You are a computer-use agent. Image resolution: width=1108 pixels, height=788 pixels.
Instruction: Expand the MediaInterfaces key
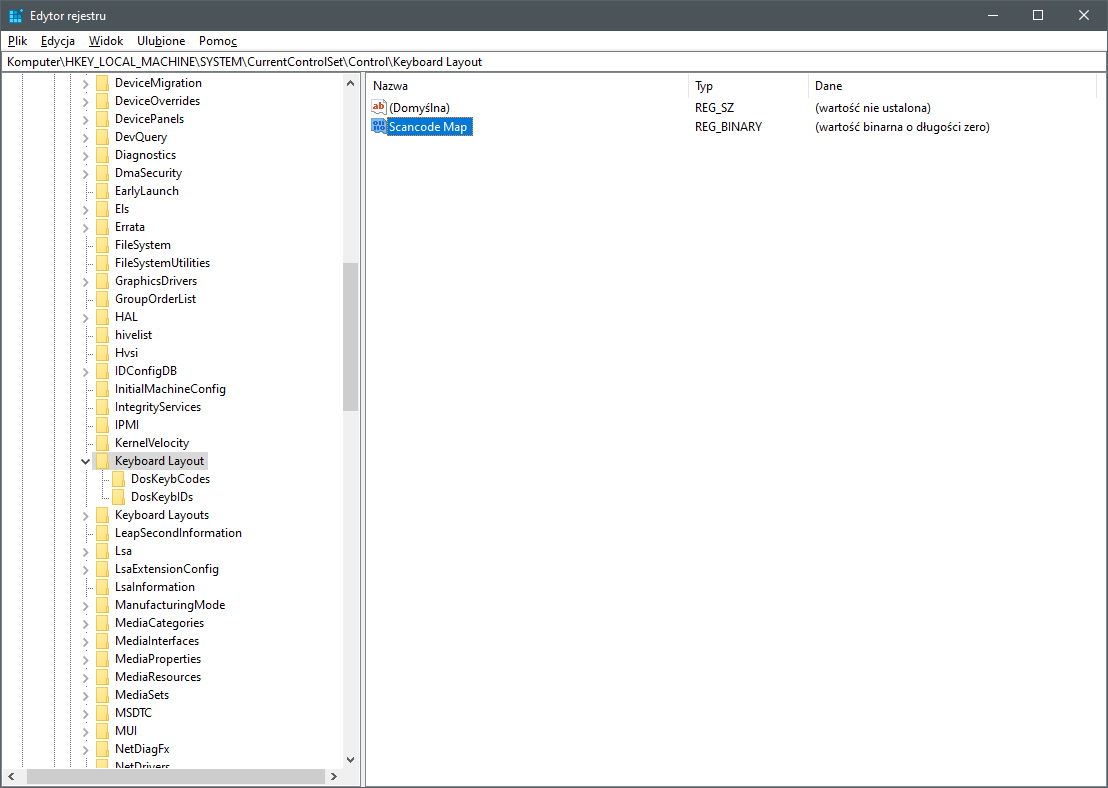point(86,641)
